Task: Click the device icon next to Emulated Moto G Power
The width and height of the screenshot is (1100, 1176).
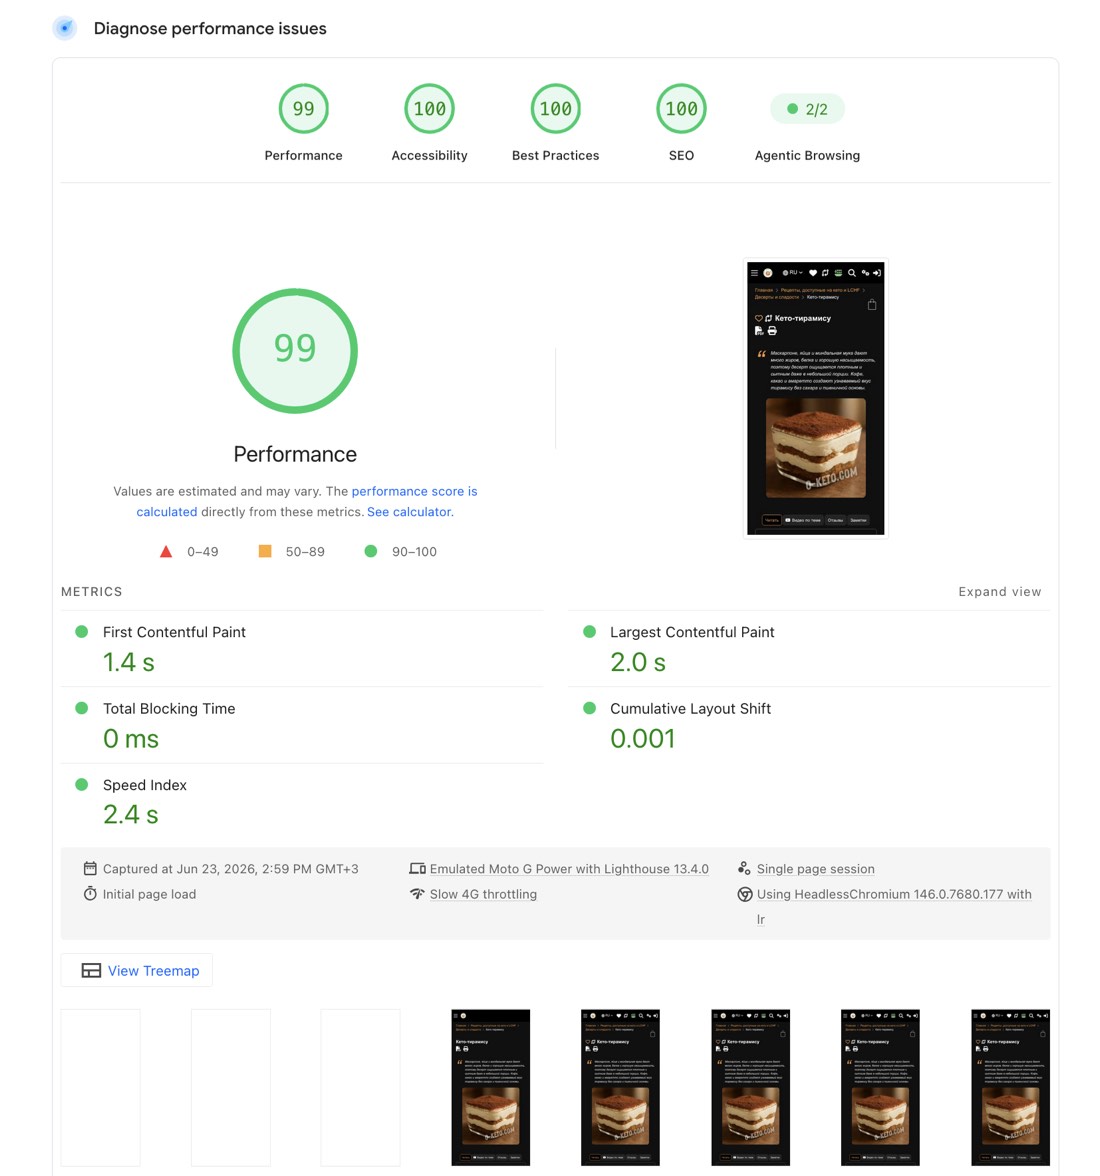Action: coord(417,868)
